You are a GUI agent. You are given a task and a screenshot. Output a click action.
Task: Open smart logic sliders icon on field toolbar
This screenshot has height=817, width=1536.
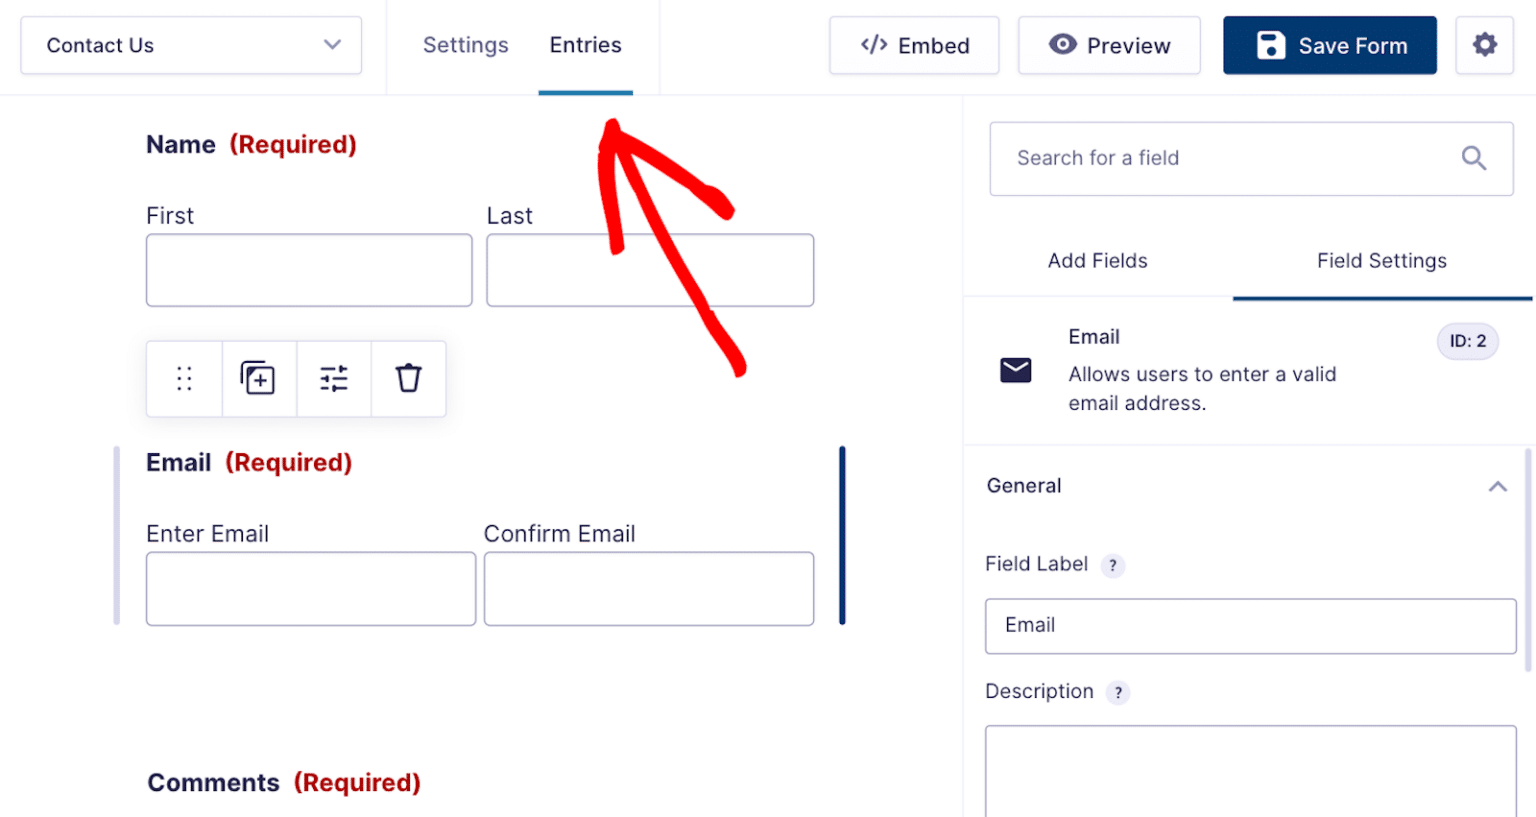[x=333, y=378]
